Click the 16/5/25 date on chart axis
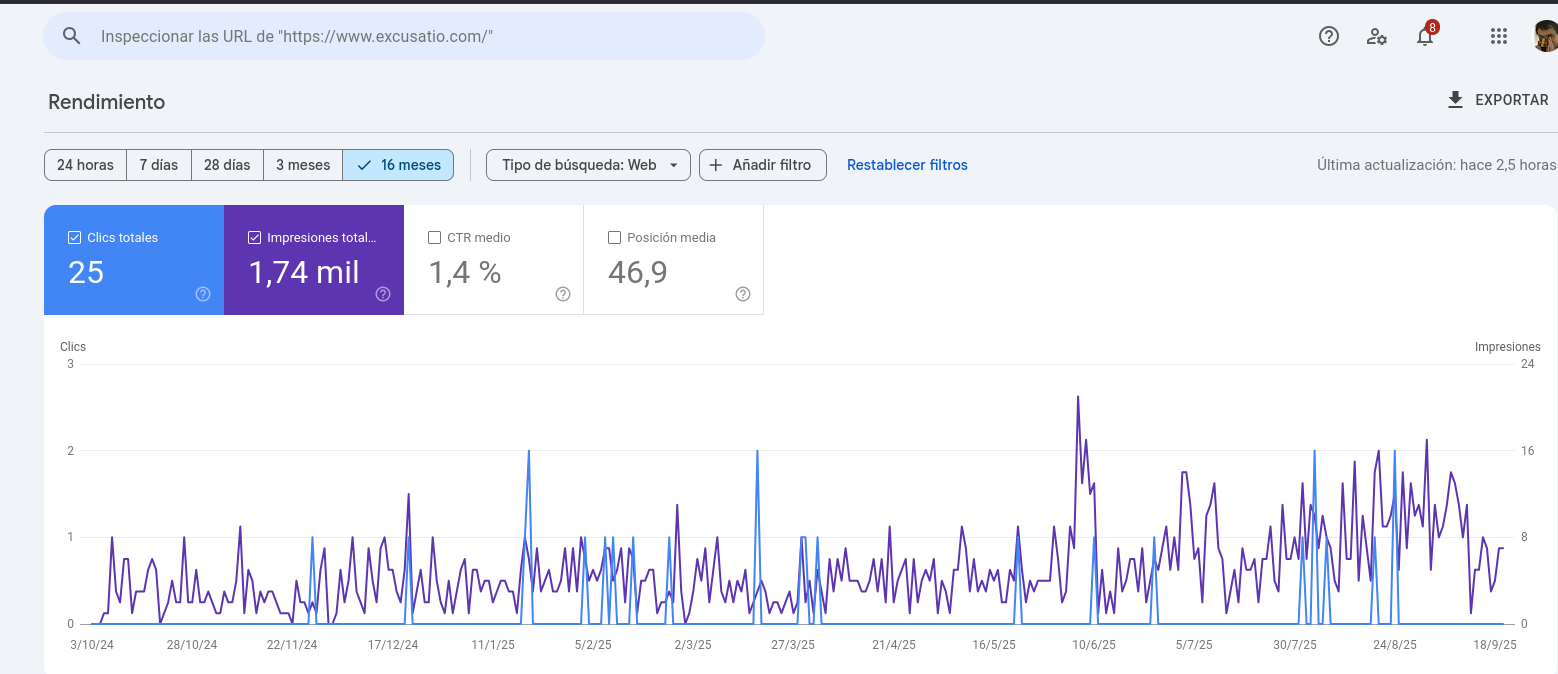This screenshot has height=674, width=1558. (994, 645)
